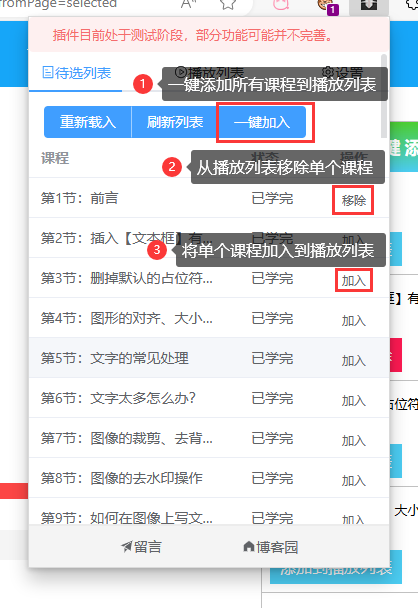Click the read aloud icon in the address bar
Screen dimensions: 418x608
click(189, 4)
